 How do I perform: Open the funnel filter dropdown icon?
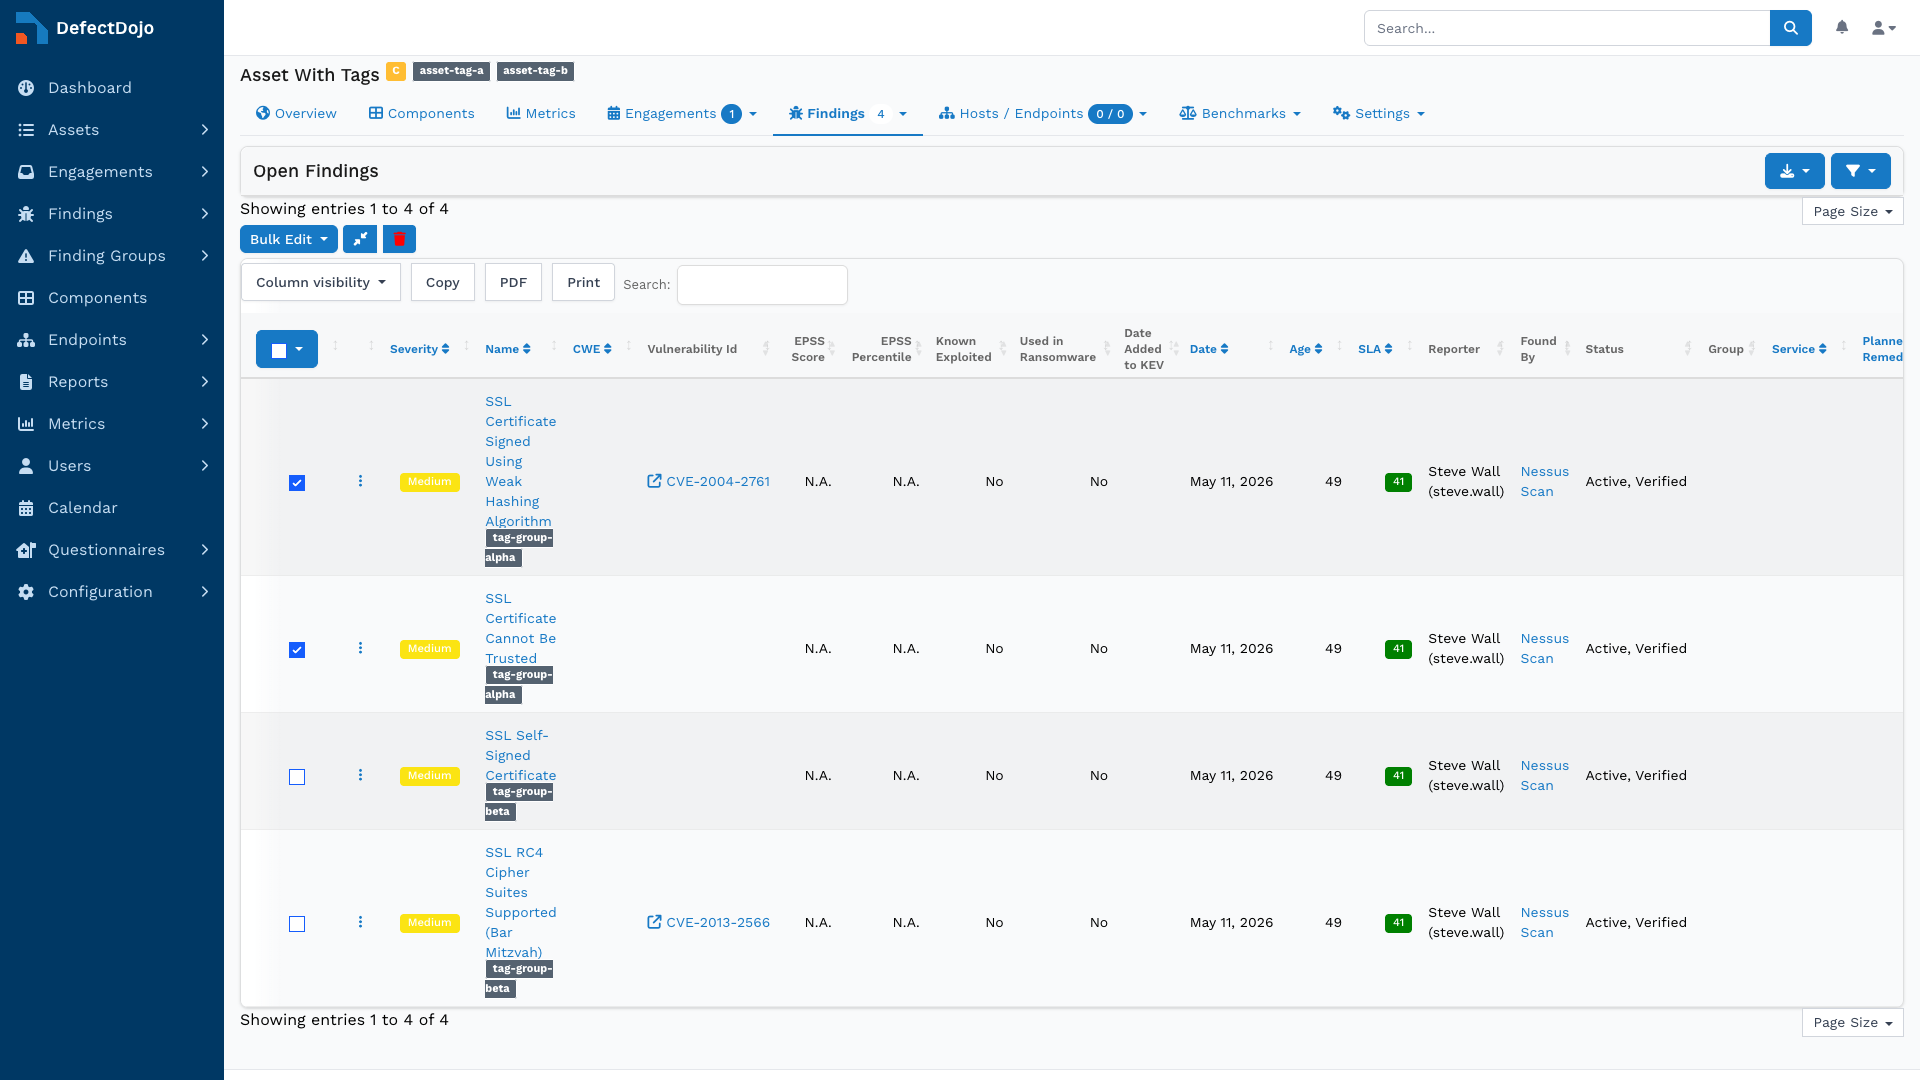click(1861, 171)
